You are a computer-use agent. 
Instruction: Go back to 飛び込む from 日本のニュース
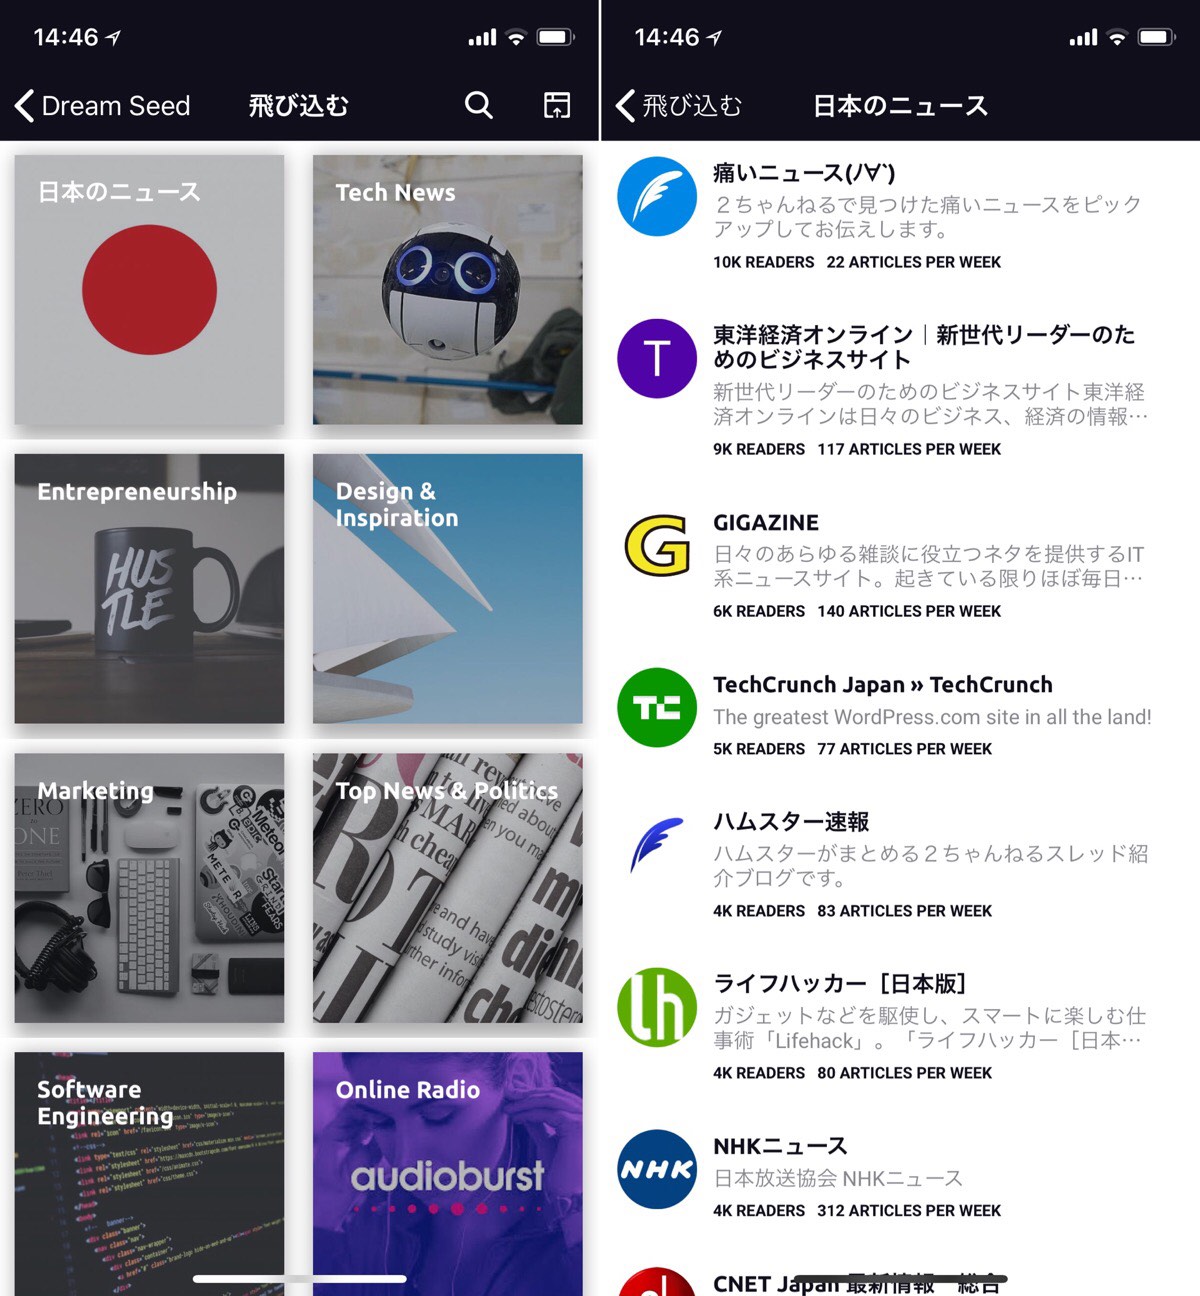click(679, 105)
